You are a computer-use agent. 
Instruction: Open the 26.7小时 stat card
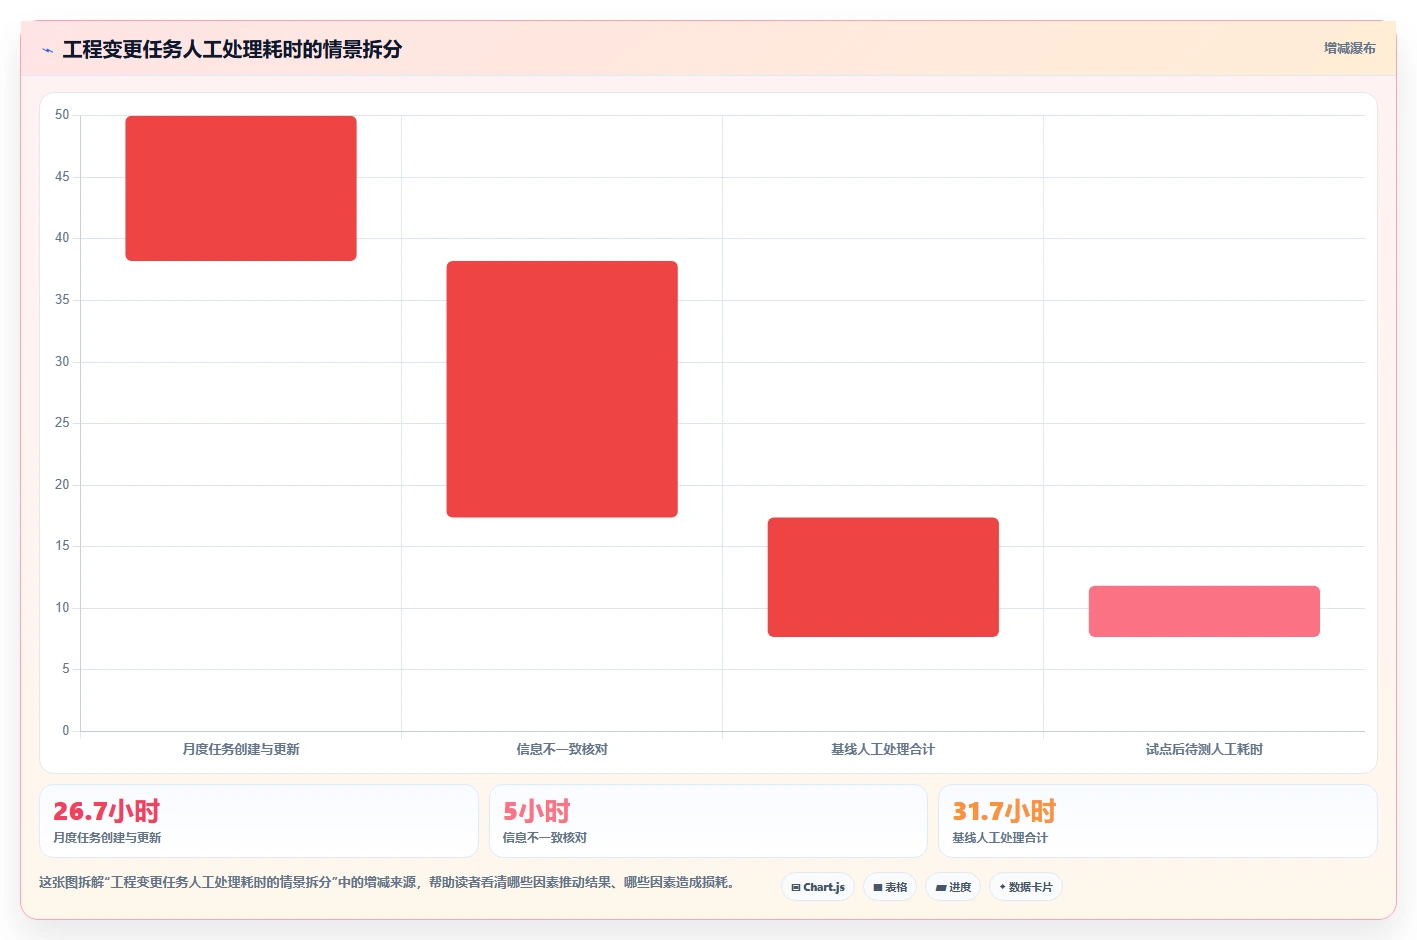(259, 821)
